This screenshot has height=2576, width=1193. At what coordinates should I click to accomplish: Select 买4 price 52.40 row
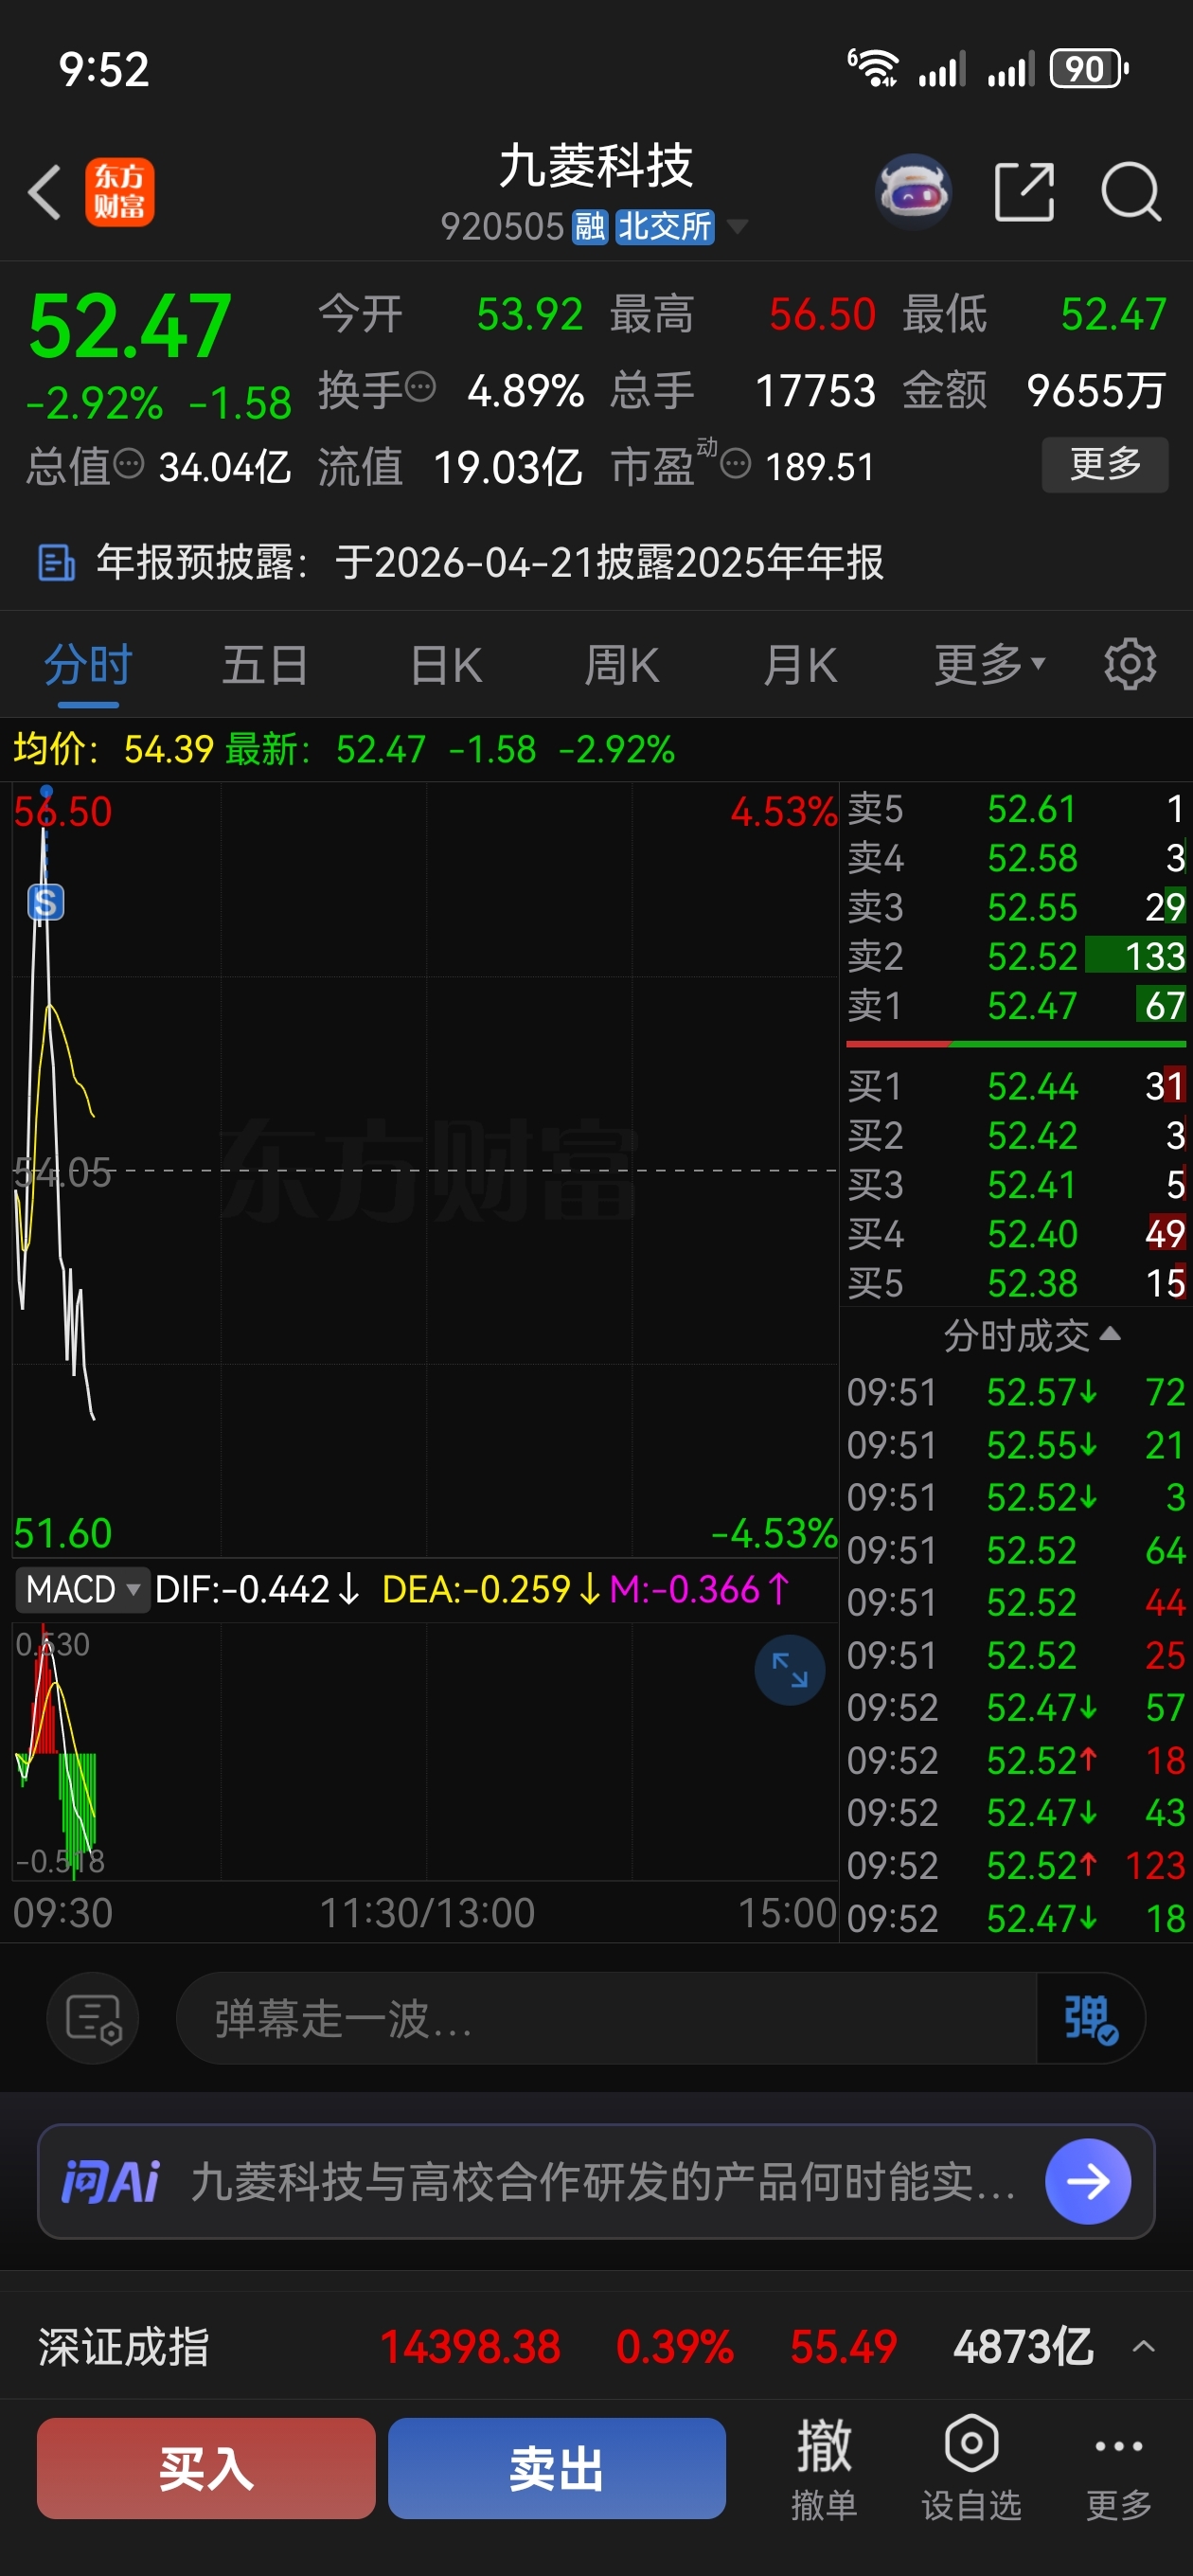tap(1016, 1233)
